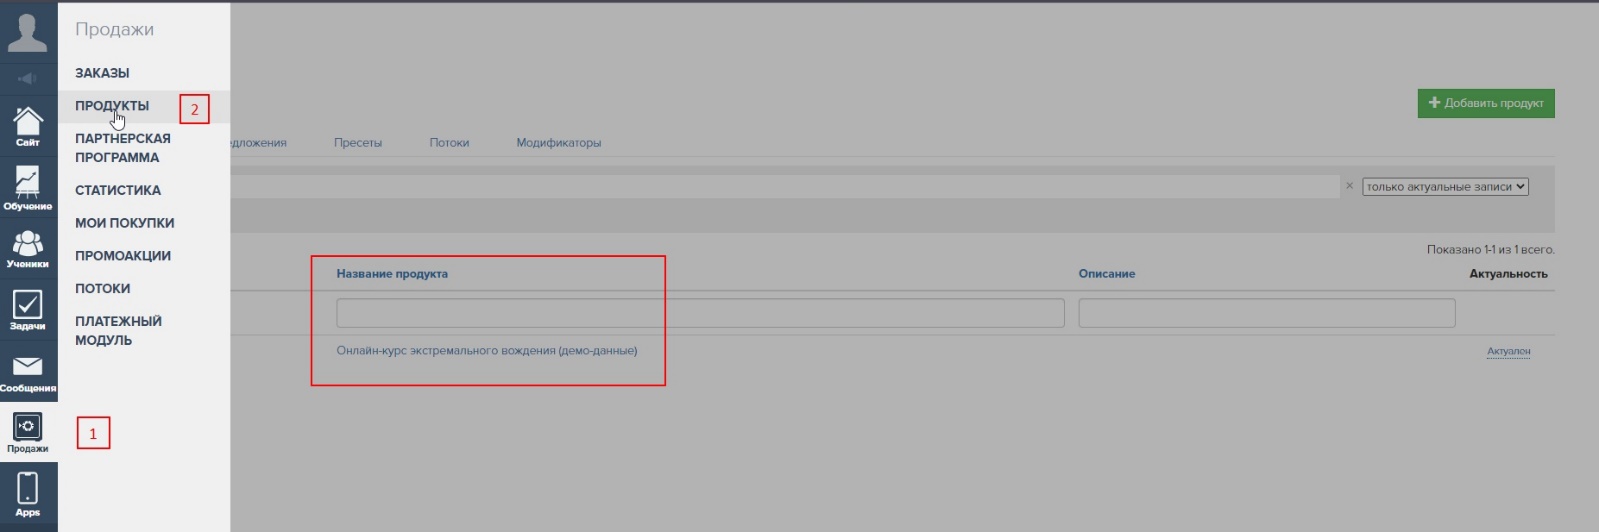The width and height of the screenshot is (1599, 532).
Task: Switch to the Пресеты tab
Action: click(x=358, y=143)
